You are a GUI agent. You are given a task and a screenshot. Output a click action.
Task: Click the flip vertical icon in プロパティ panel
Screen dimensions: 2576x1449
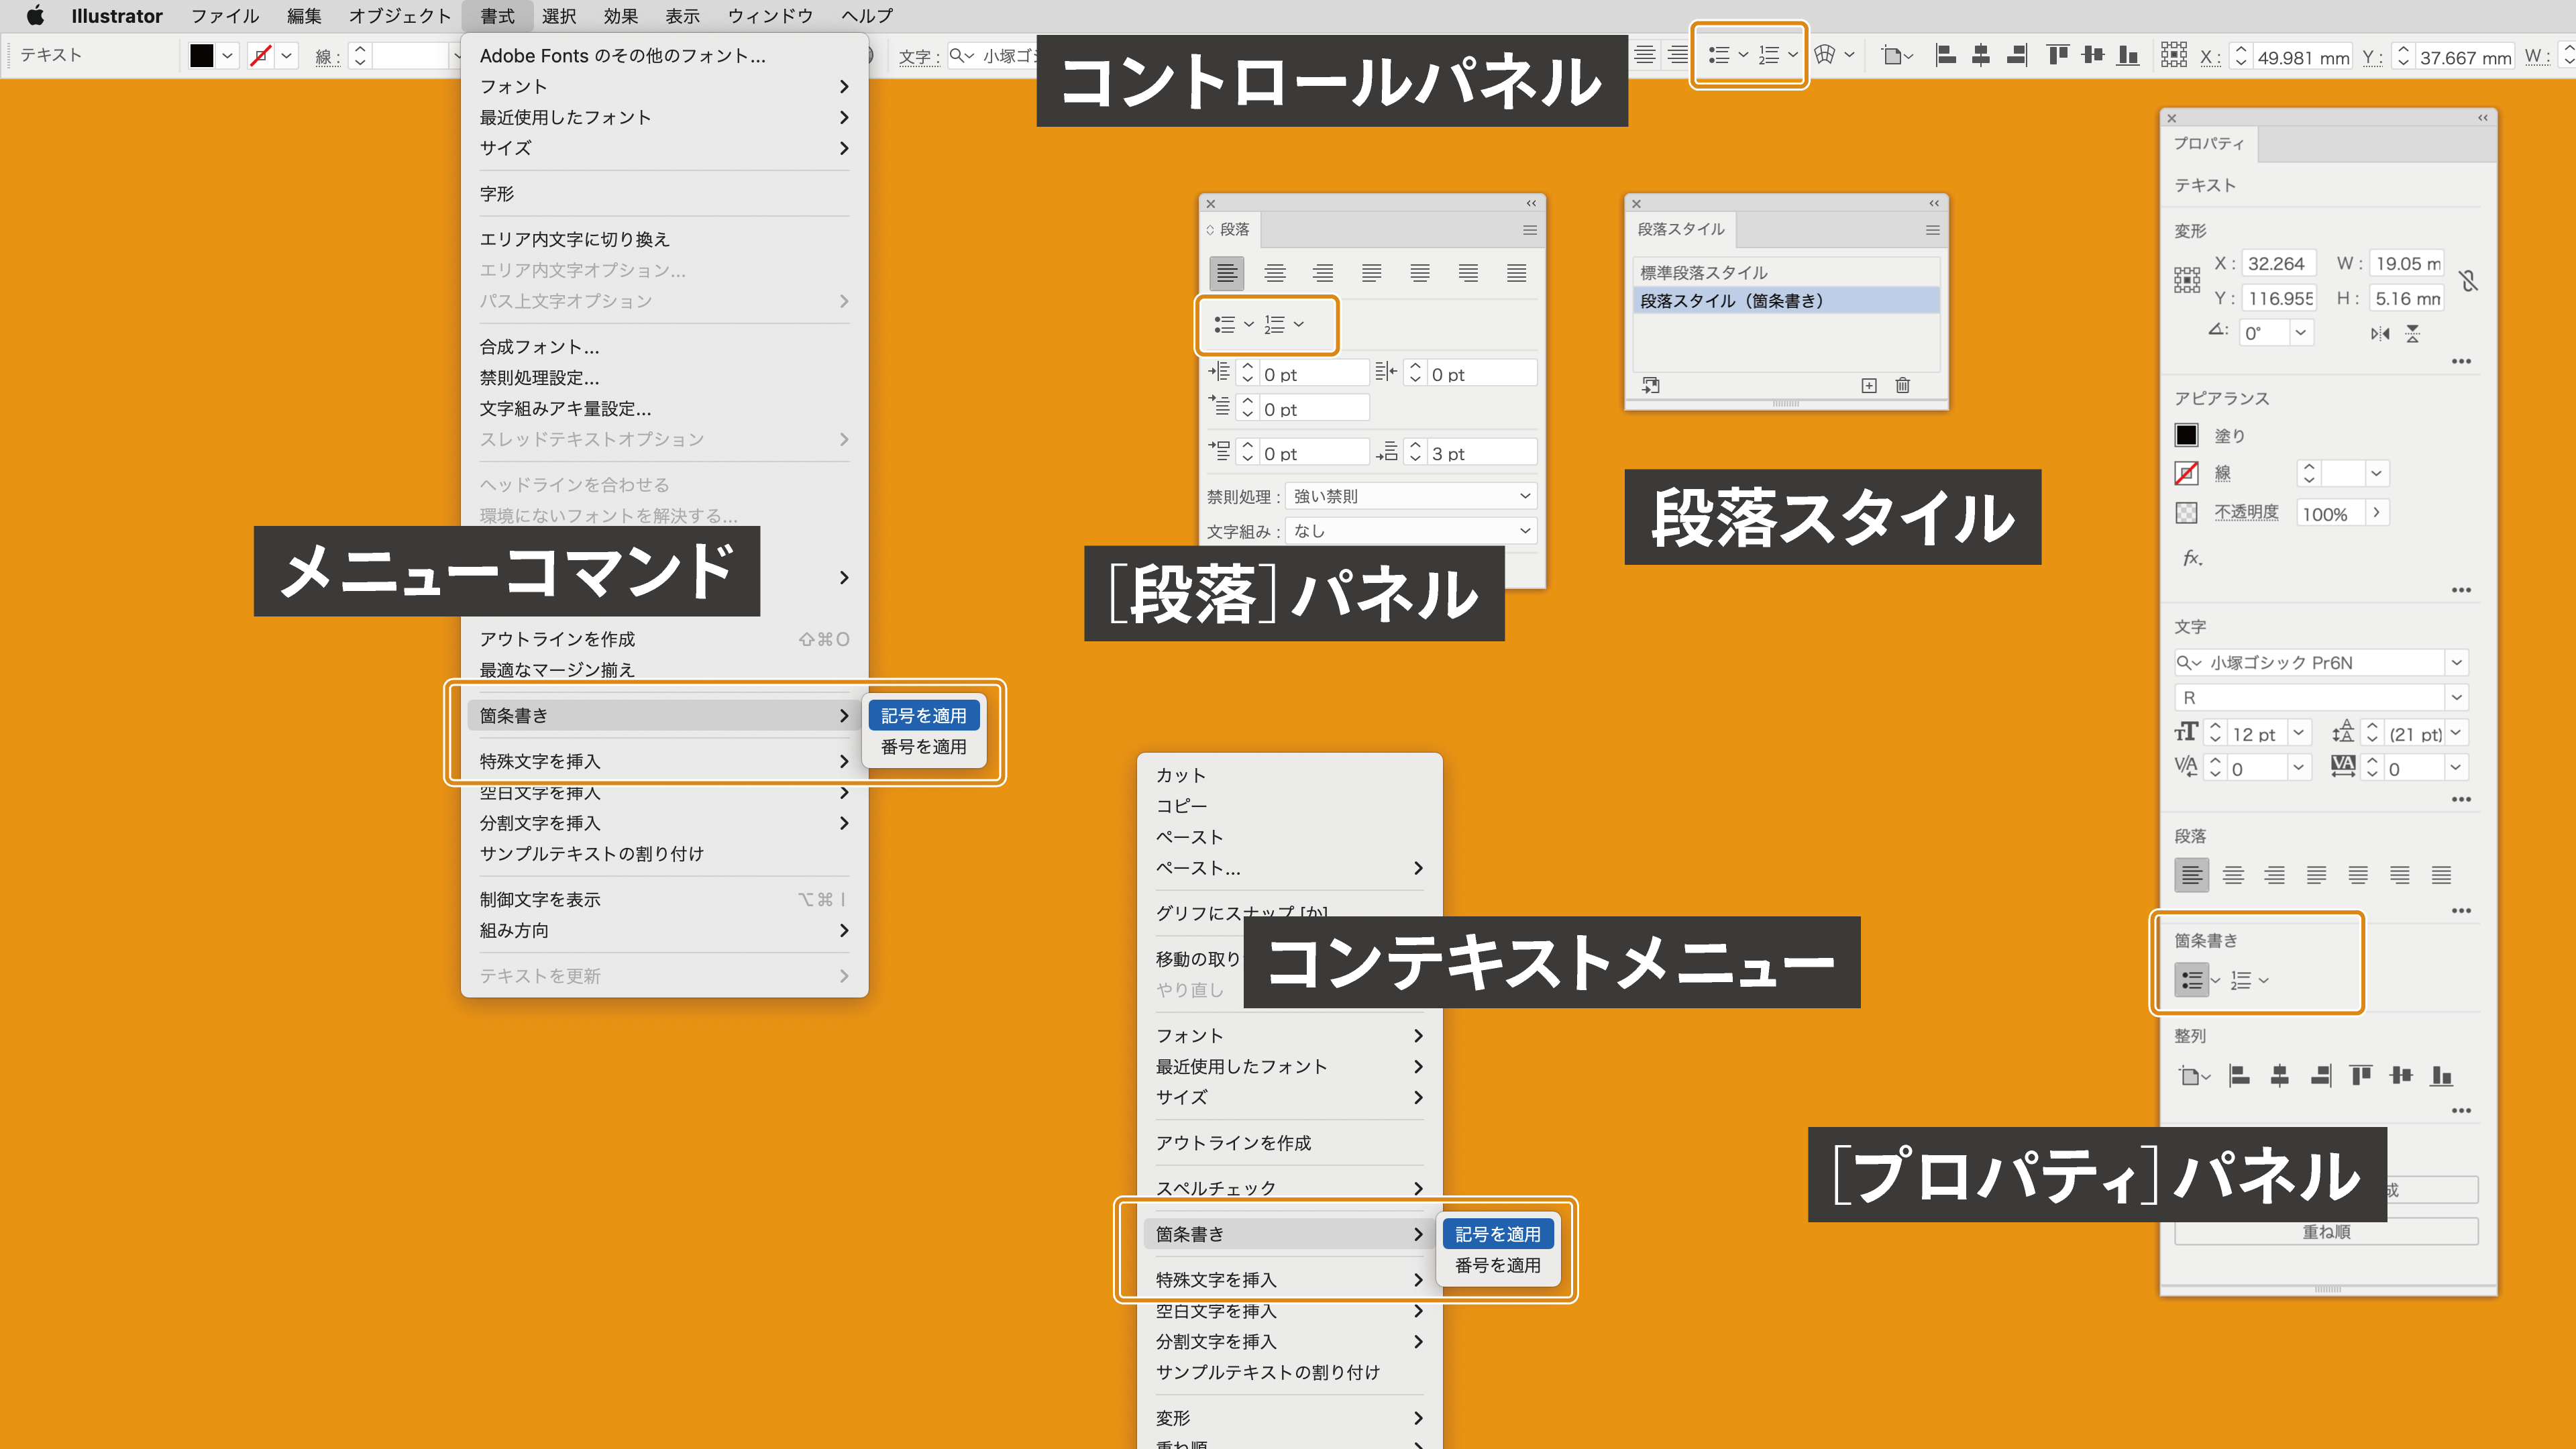pyautogui.click(x=2413, y=334)
